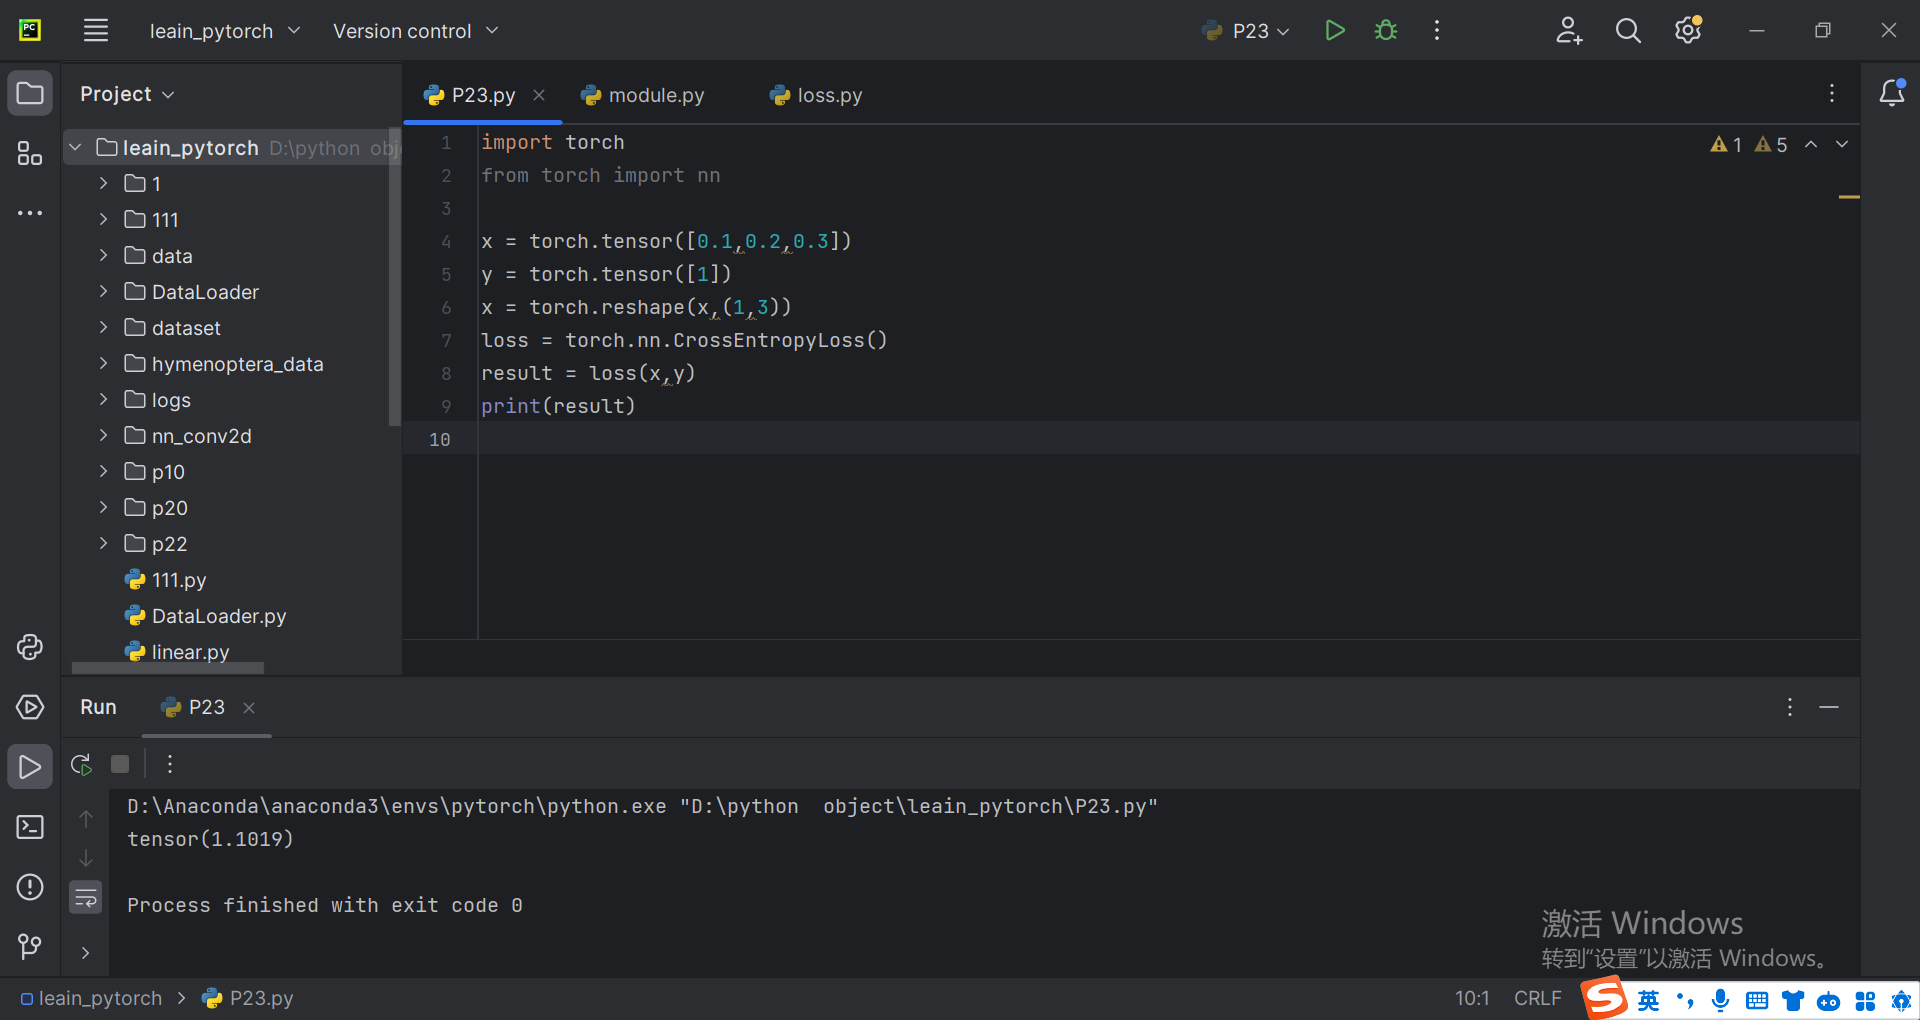
Task: Start debugging P23
Action: click(x=1386, y=31)
